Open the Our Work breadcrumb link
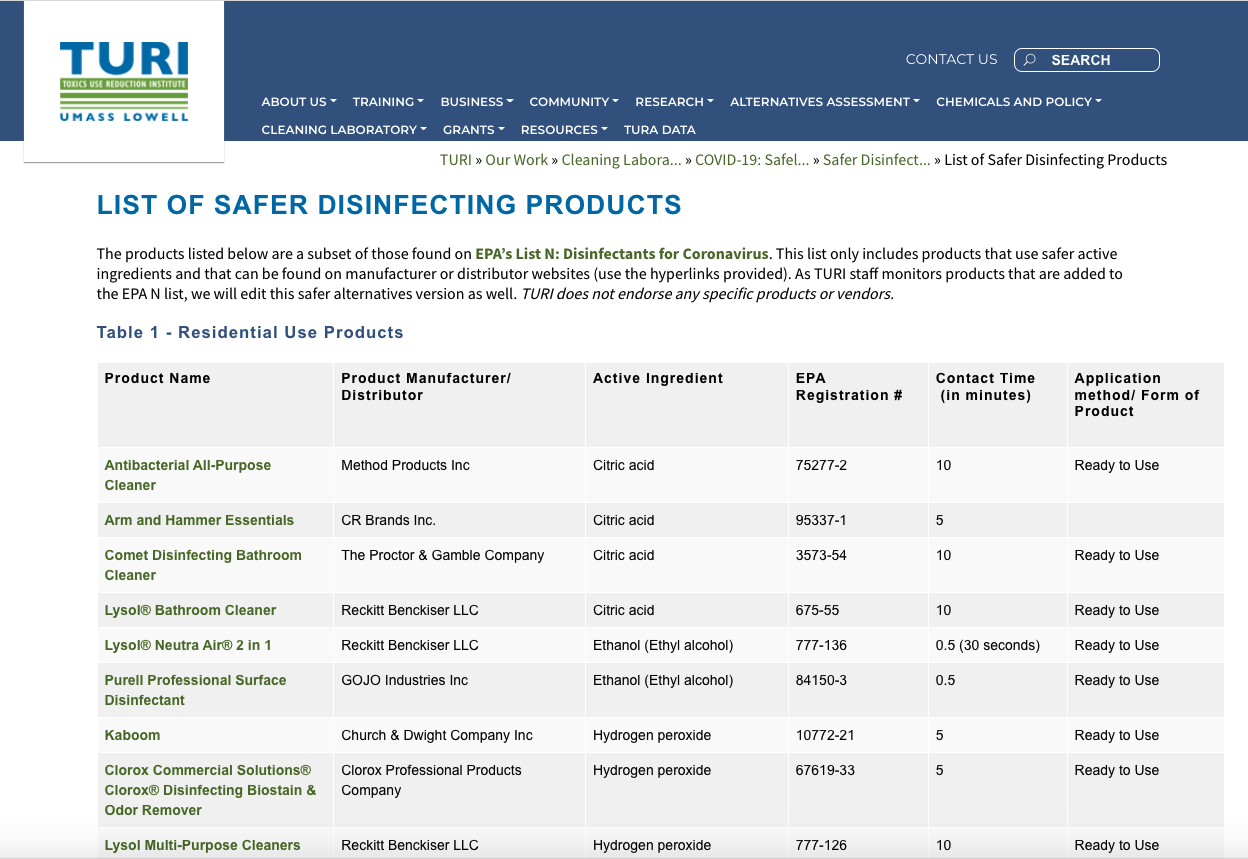Viewport: 1248px width, 859px height. (516, 160)
